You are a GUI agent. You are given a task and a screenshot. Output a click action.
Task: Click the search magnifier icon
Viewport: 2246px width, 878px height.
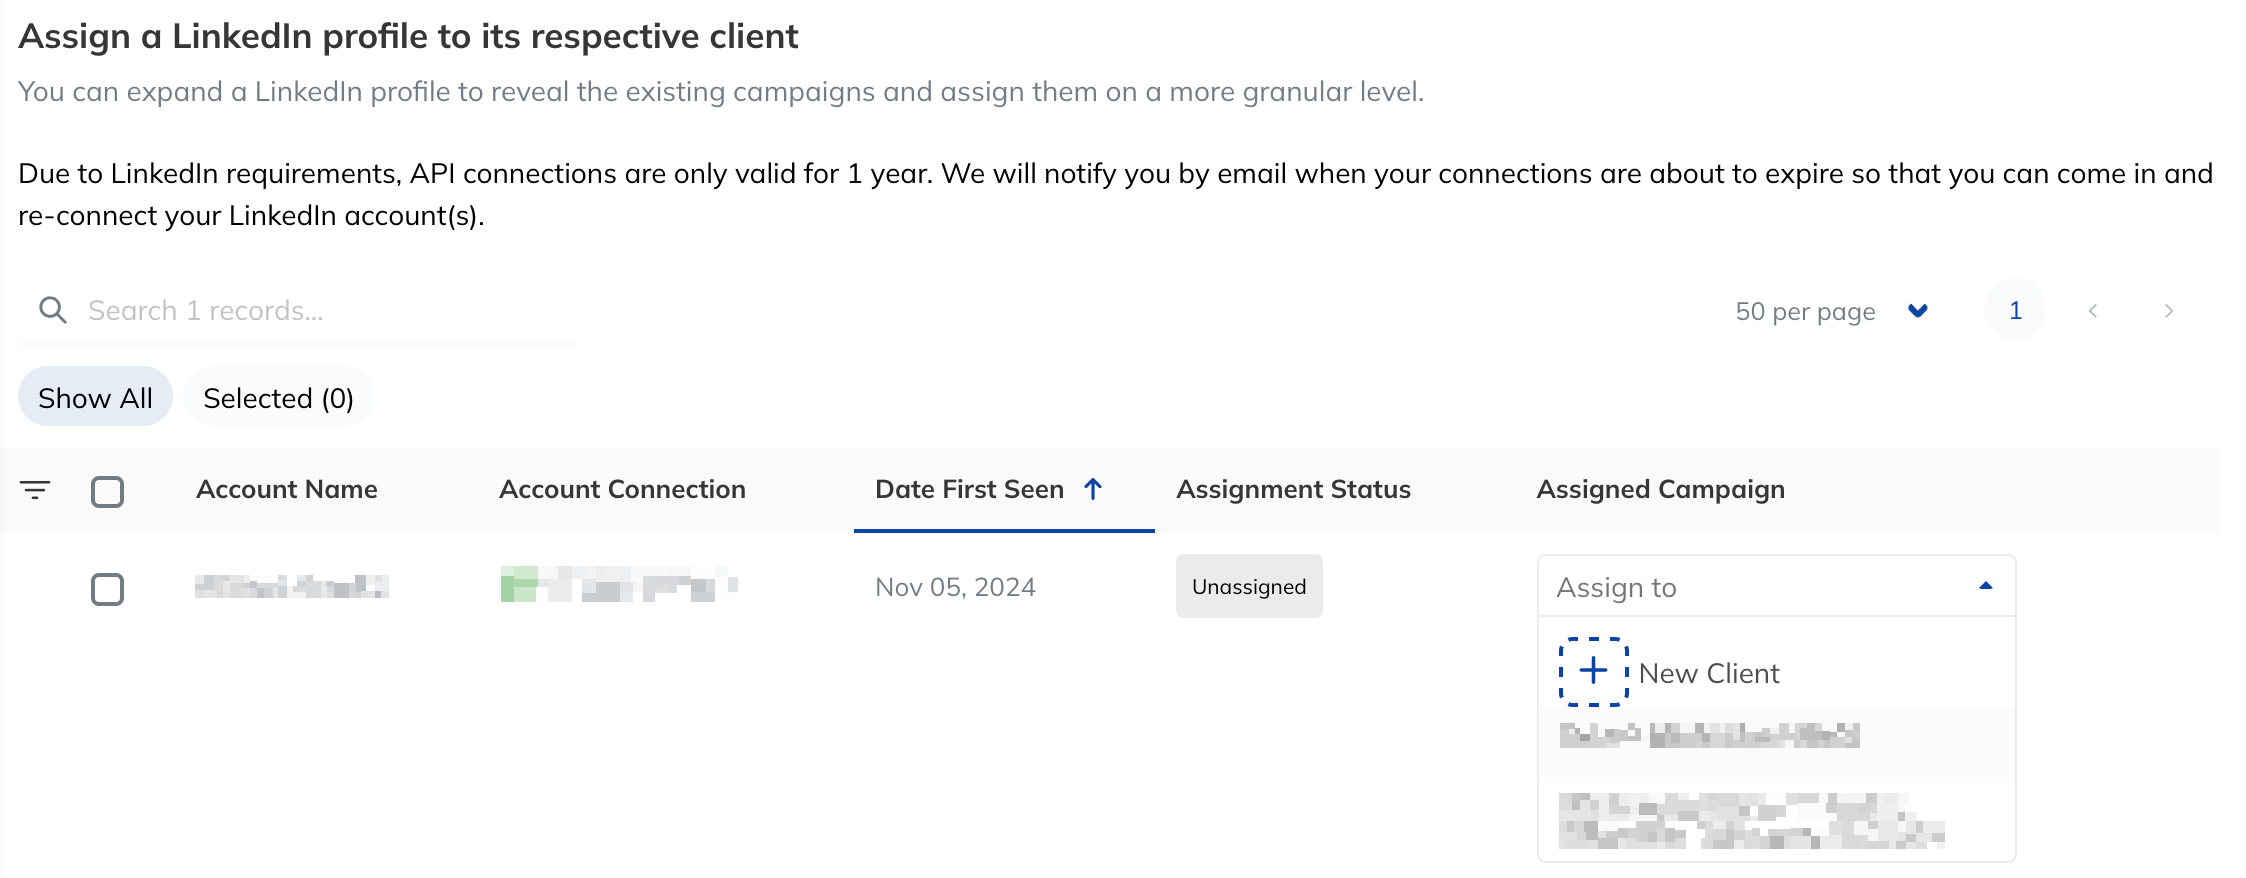pyautogui.click(x=53, y=310)
